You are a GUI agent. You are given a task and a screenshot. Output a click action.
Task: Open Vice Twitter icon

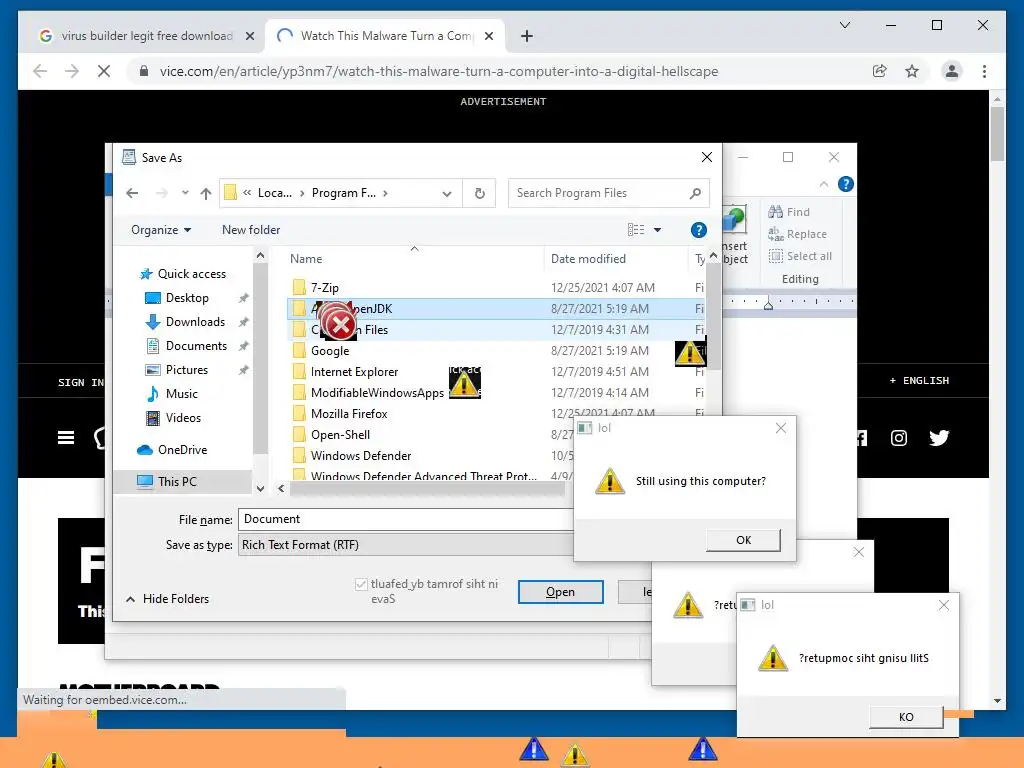[x=938, y=438]
